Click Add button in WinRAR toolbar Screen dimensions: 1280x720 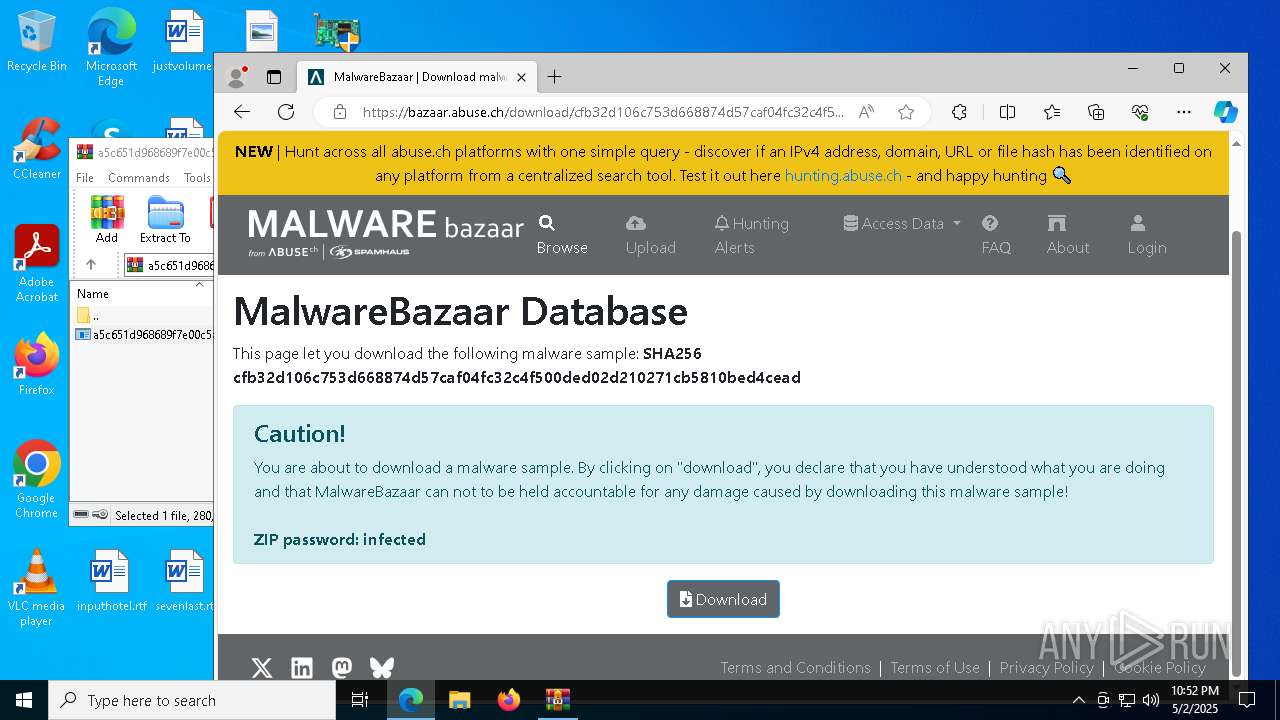click(x=107, y=220)
